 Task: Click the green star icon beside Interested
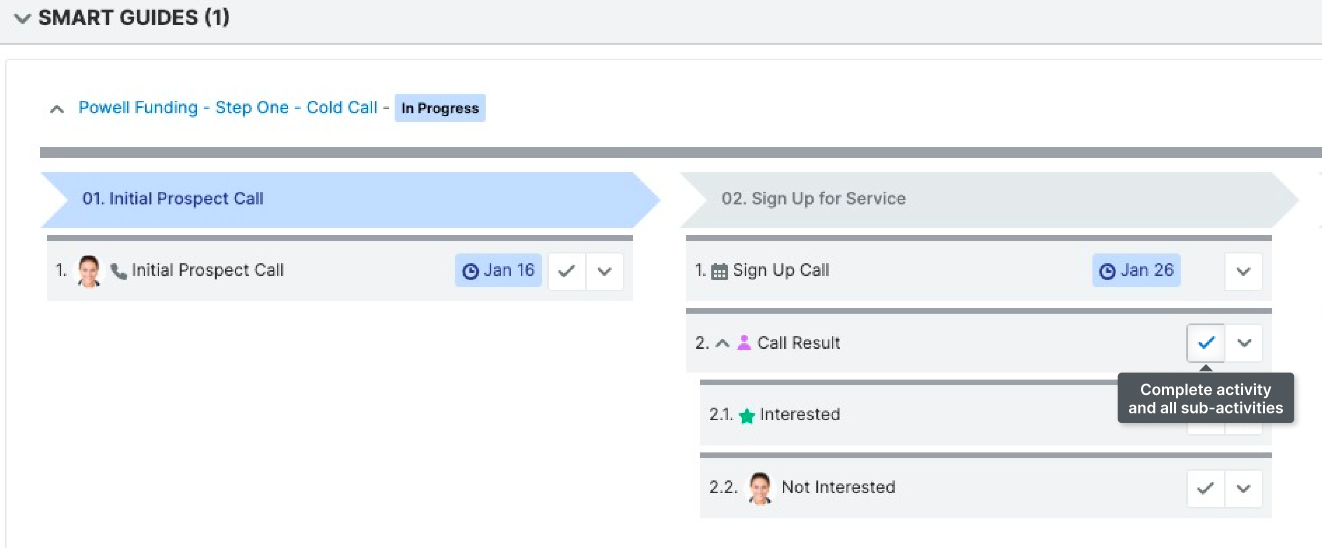tap(746, 416)
